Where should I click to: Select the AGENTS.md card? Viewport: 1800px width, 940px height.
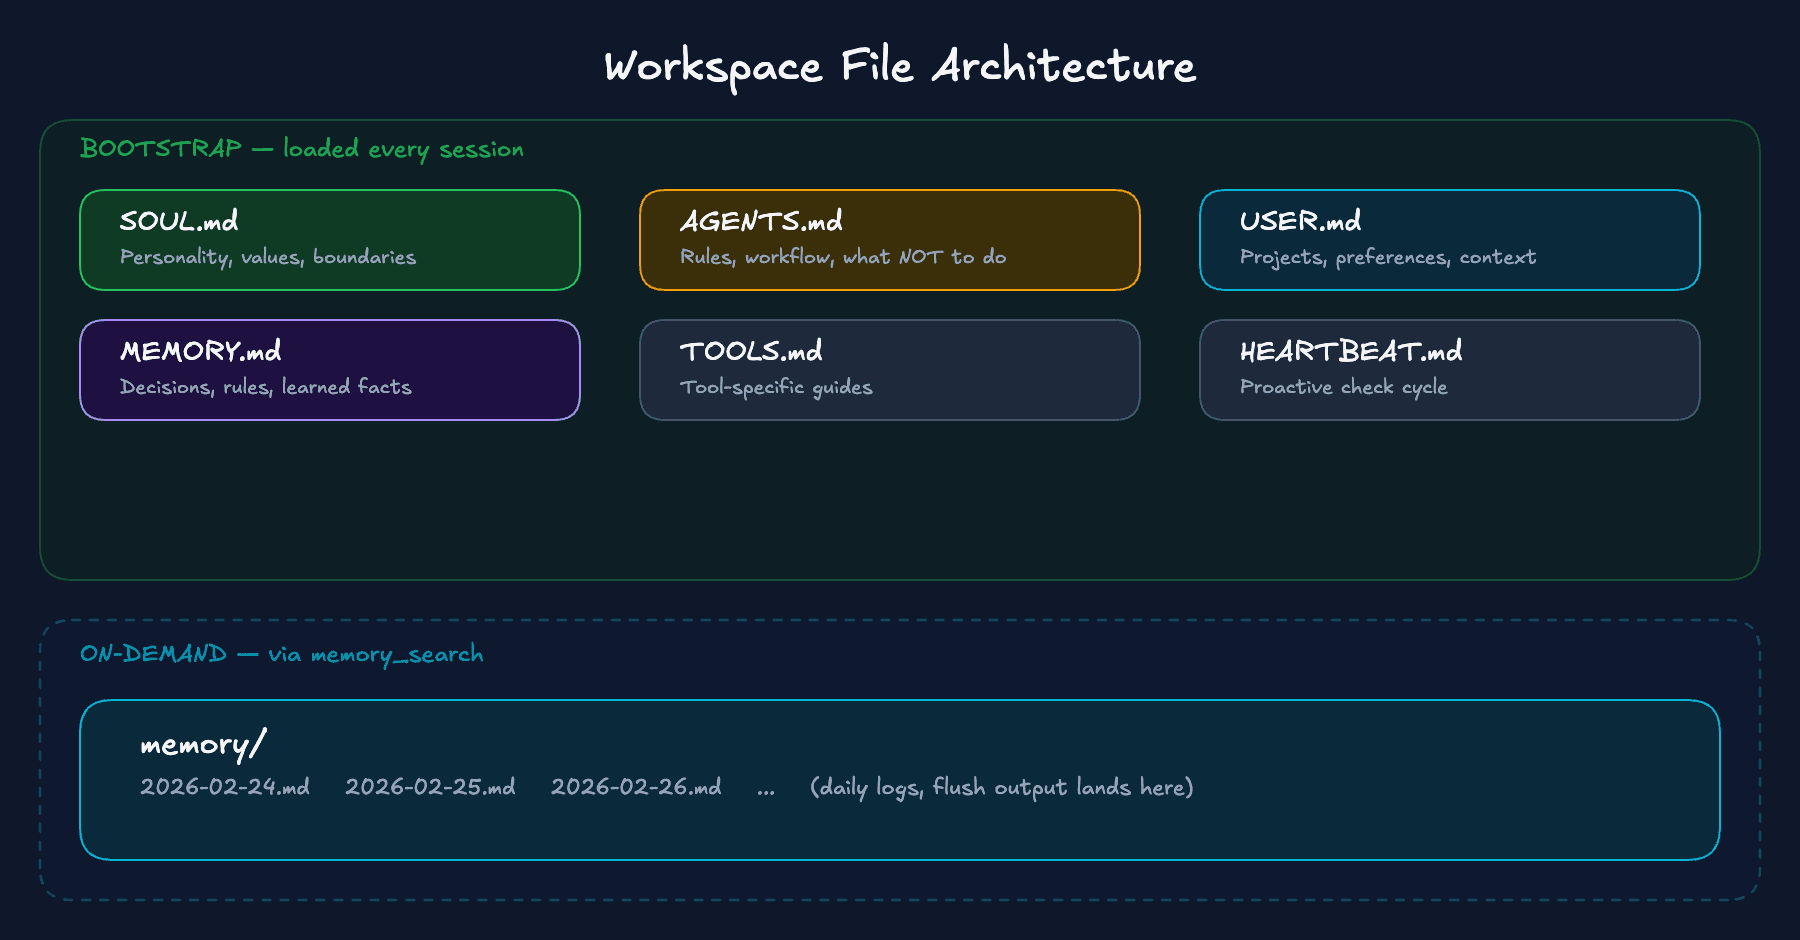[889, 240]
